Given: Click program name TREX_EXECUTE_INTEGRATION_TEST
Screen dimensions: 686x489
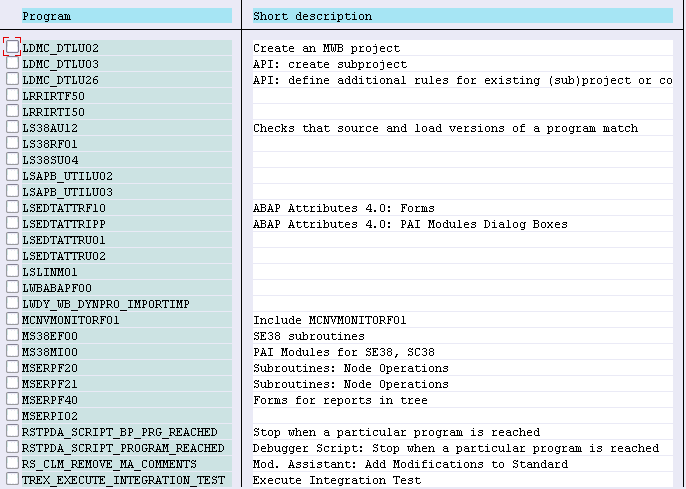Looking at the screenshot, I should tap(123, 480).
